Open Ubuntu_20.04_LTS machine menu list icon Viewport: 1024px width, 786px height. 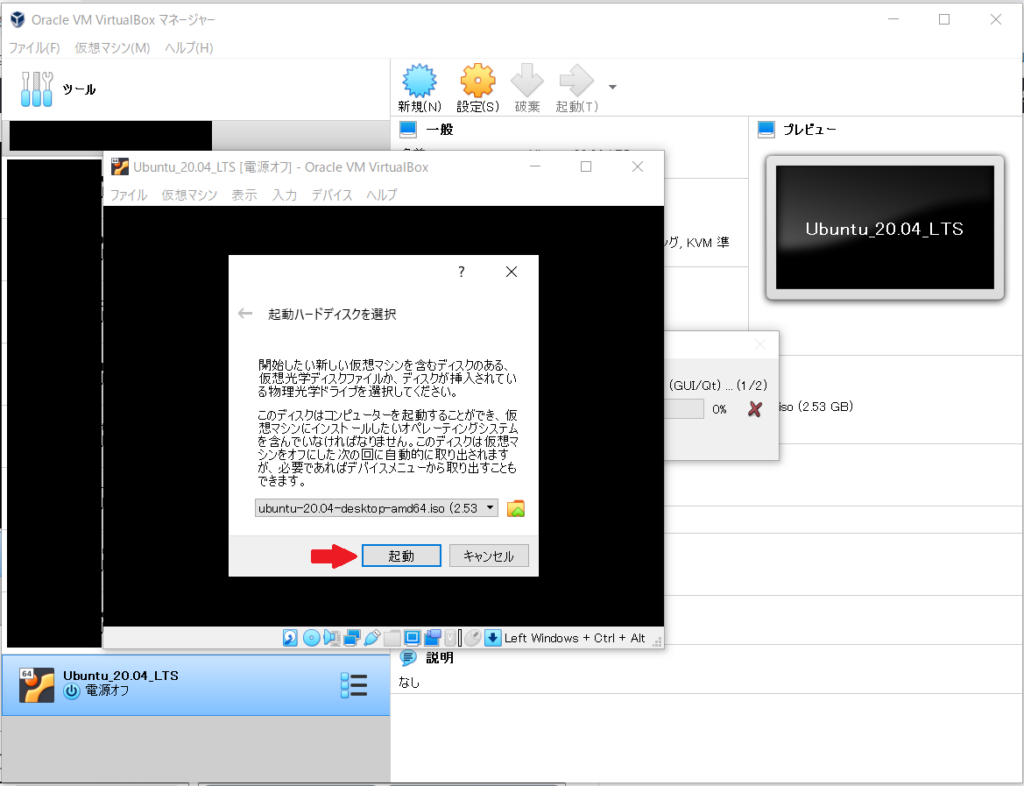[354, 685]
